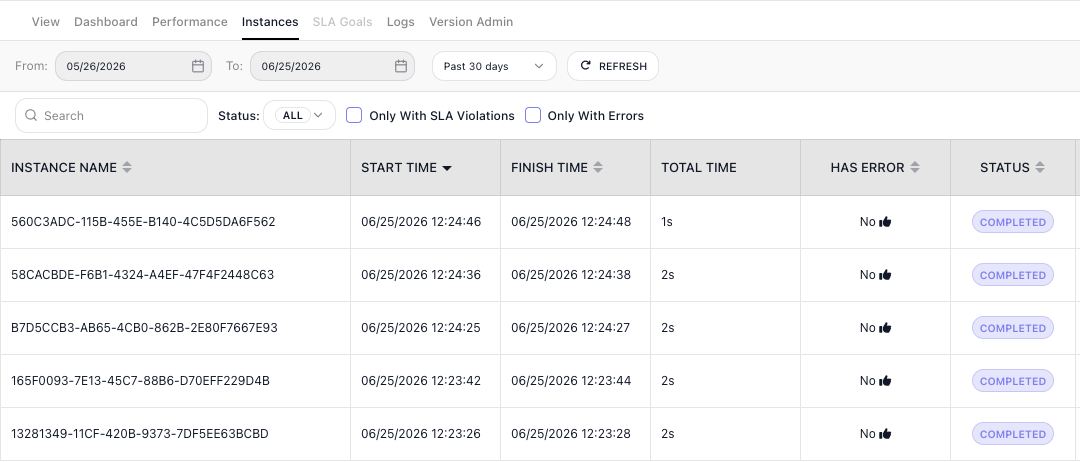Image resolution: width=1080 pixels, height=462 pixels.
Task: Open the Past 30 days dropdown
Action: [494, 66]
